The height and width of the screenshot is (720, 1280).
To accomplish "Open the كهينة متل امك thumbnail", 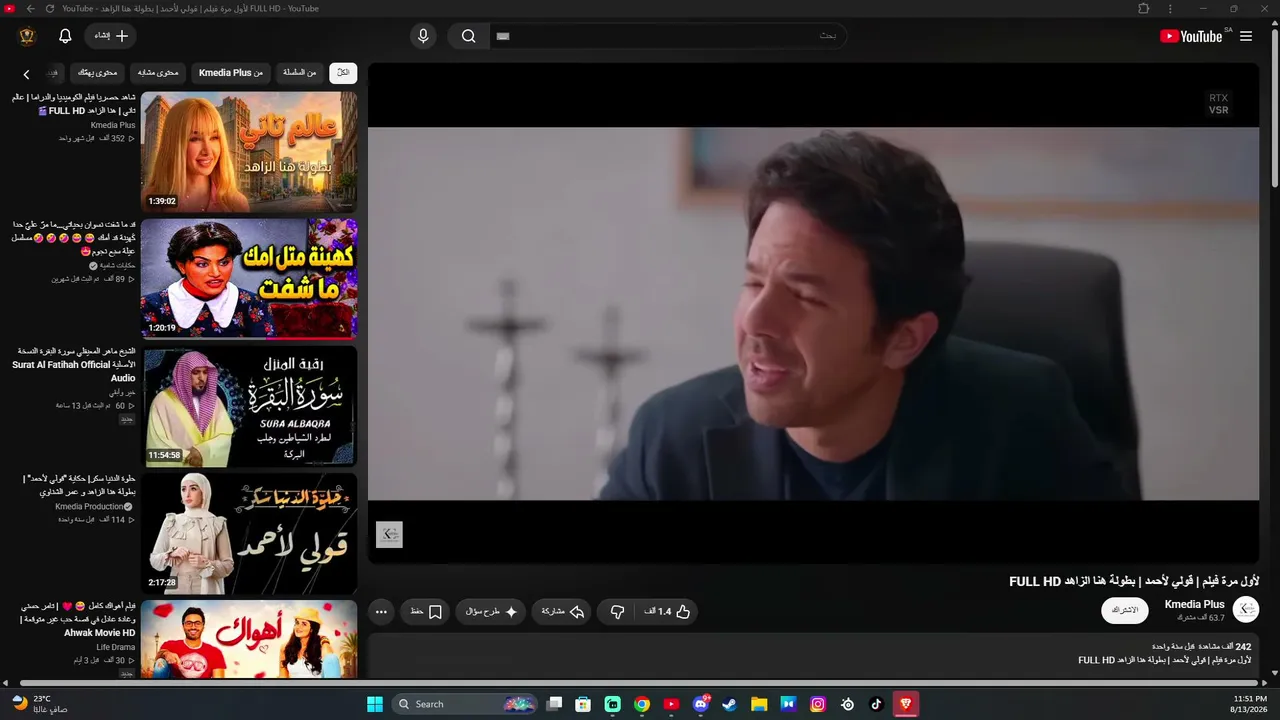I will click(249, 279).
